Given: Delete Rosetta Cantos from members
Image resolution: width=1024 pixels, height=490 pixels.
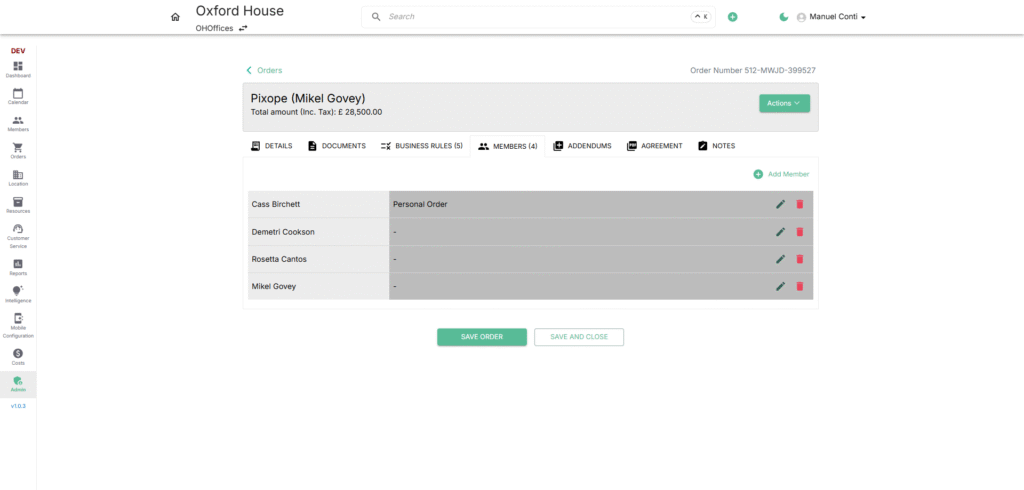Looking at the screenshot, I should (x=799, y=259).
